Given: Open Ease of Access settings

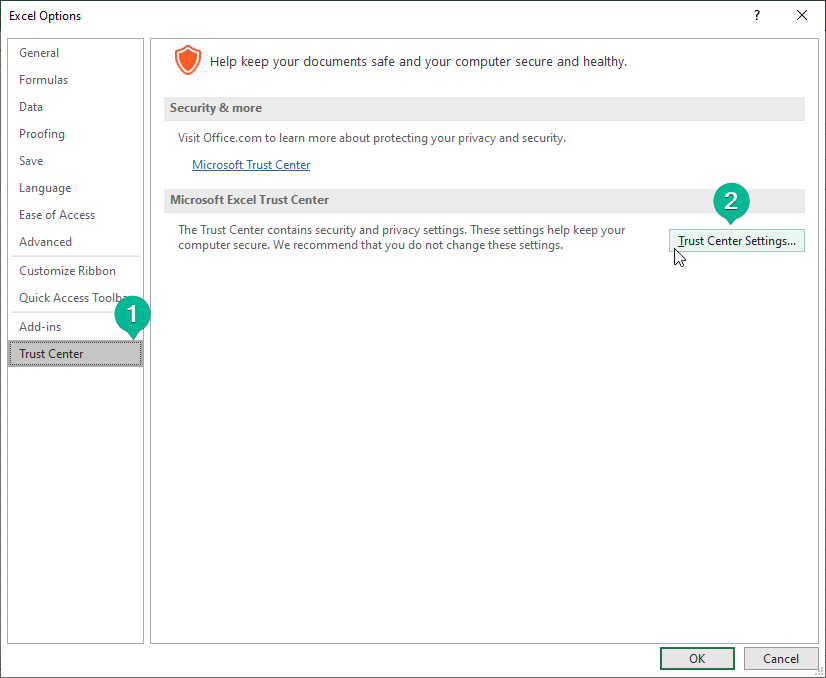Looking at the screenshot, I should 75,214.
